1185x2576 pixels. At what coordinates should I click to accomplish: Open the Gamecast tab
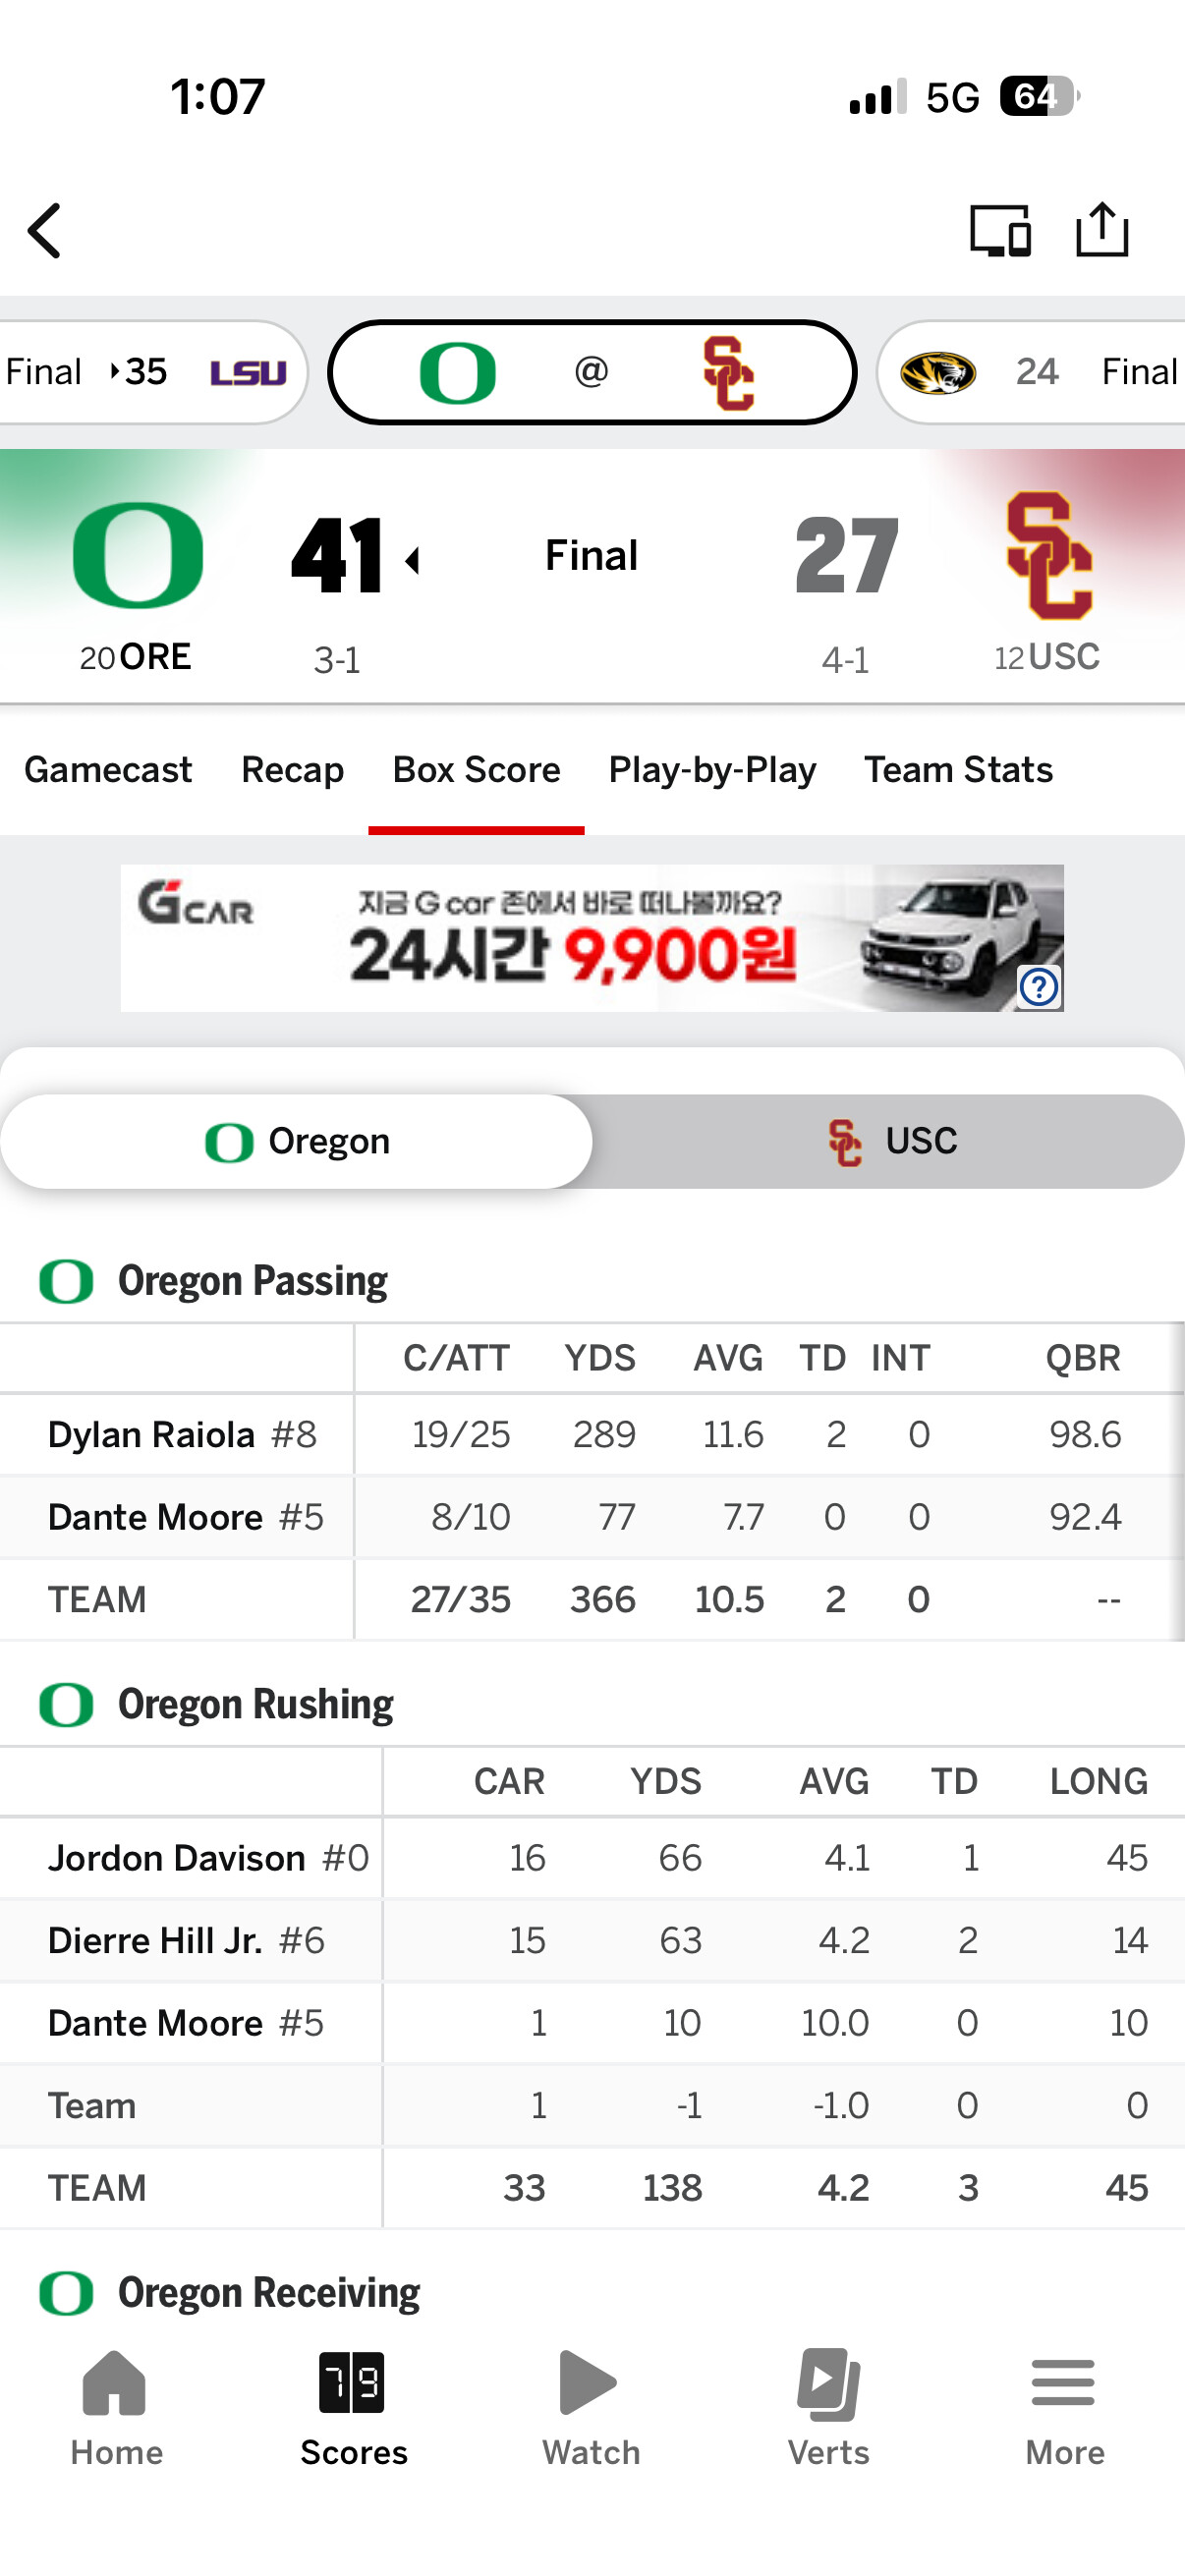(108, 769)
